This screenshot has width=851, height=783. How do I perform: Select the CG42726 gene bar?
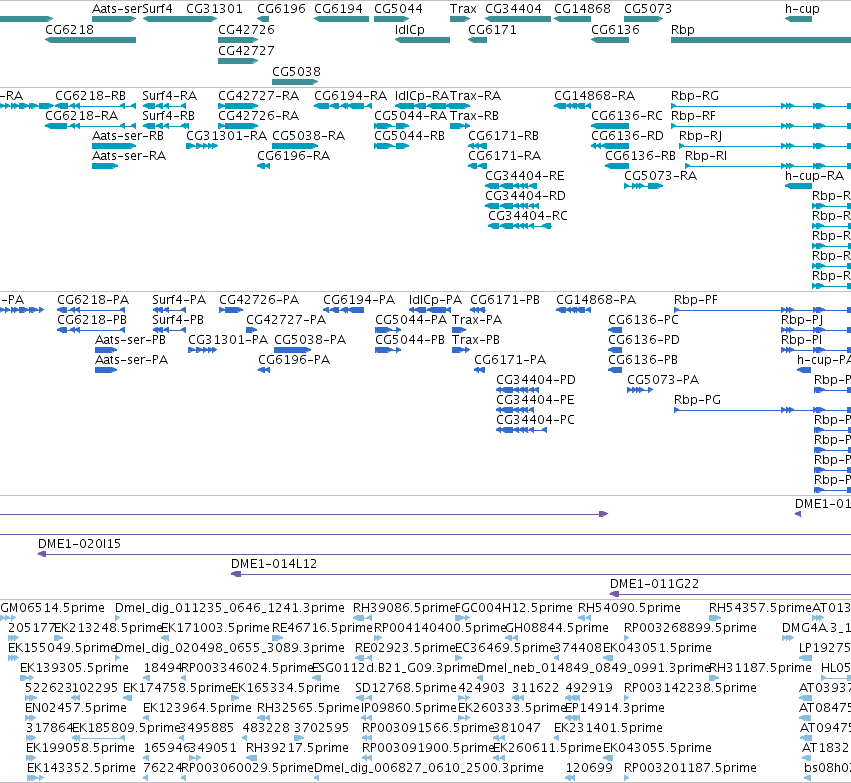tap(238, 40)
